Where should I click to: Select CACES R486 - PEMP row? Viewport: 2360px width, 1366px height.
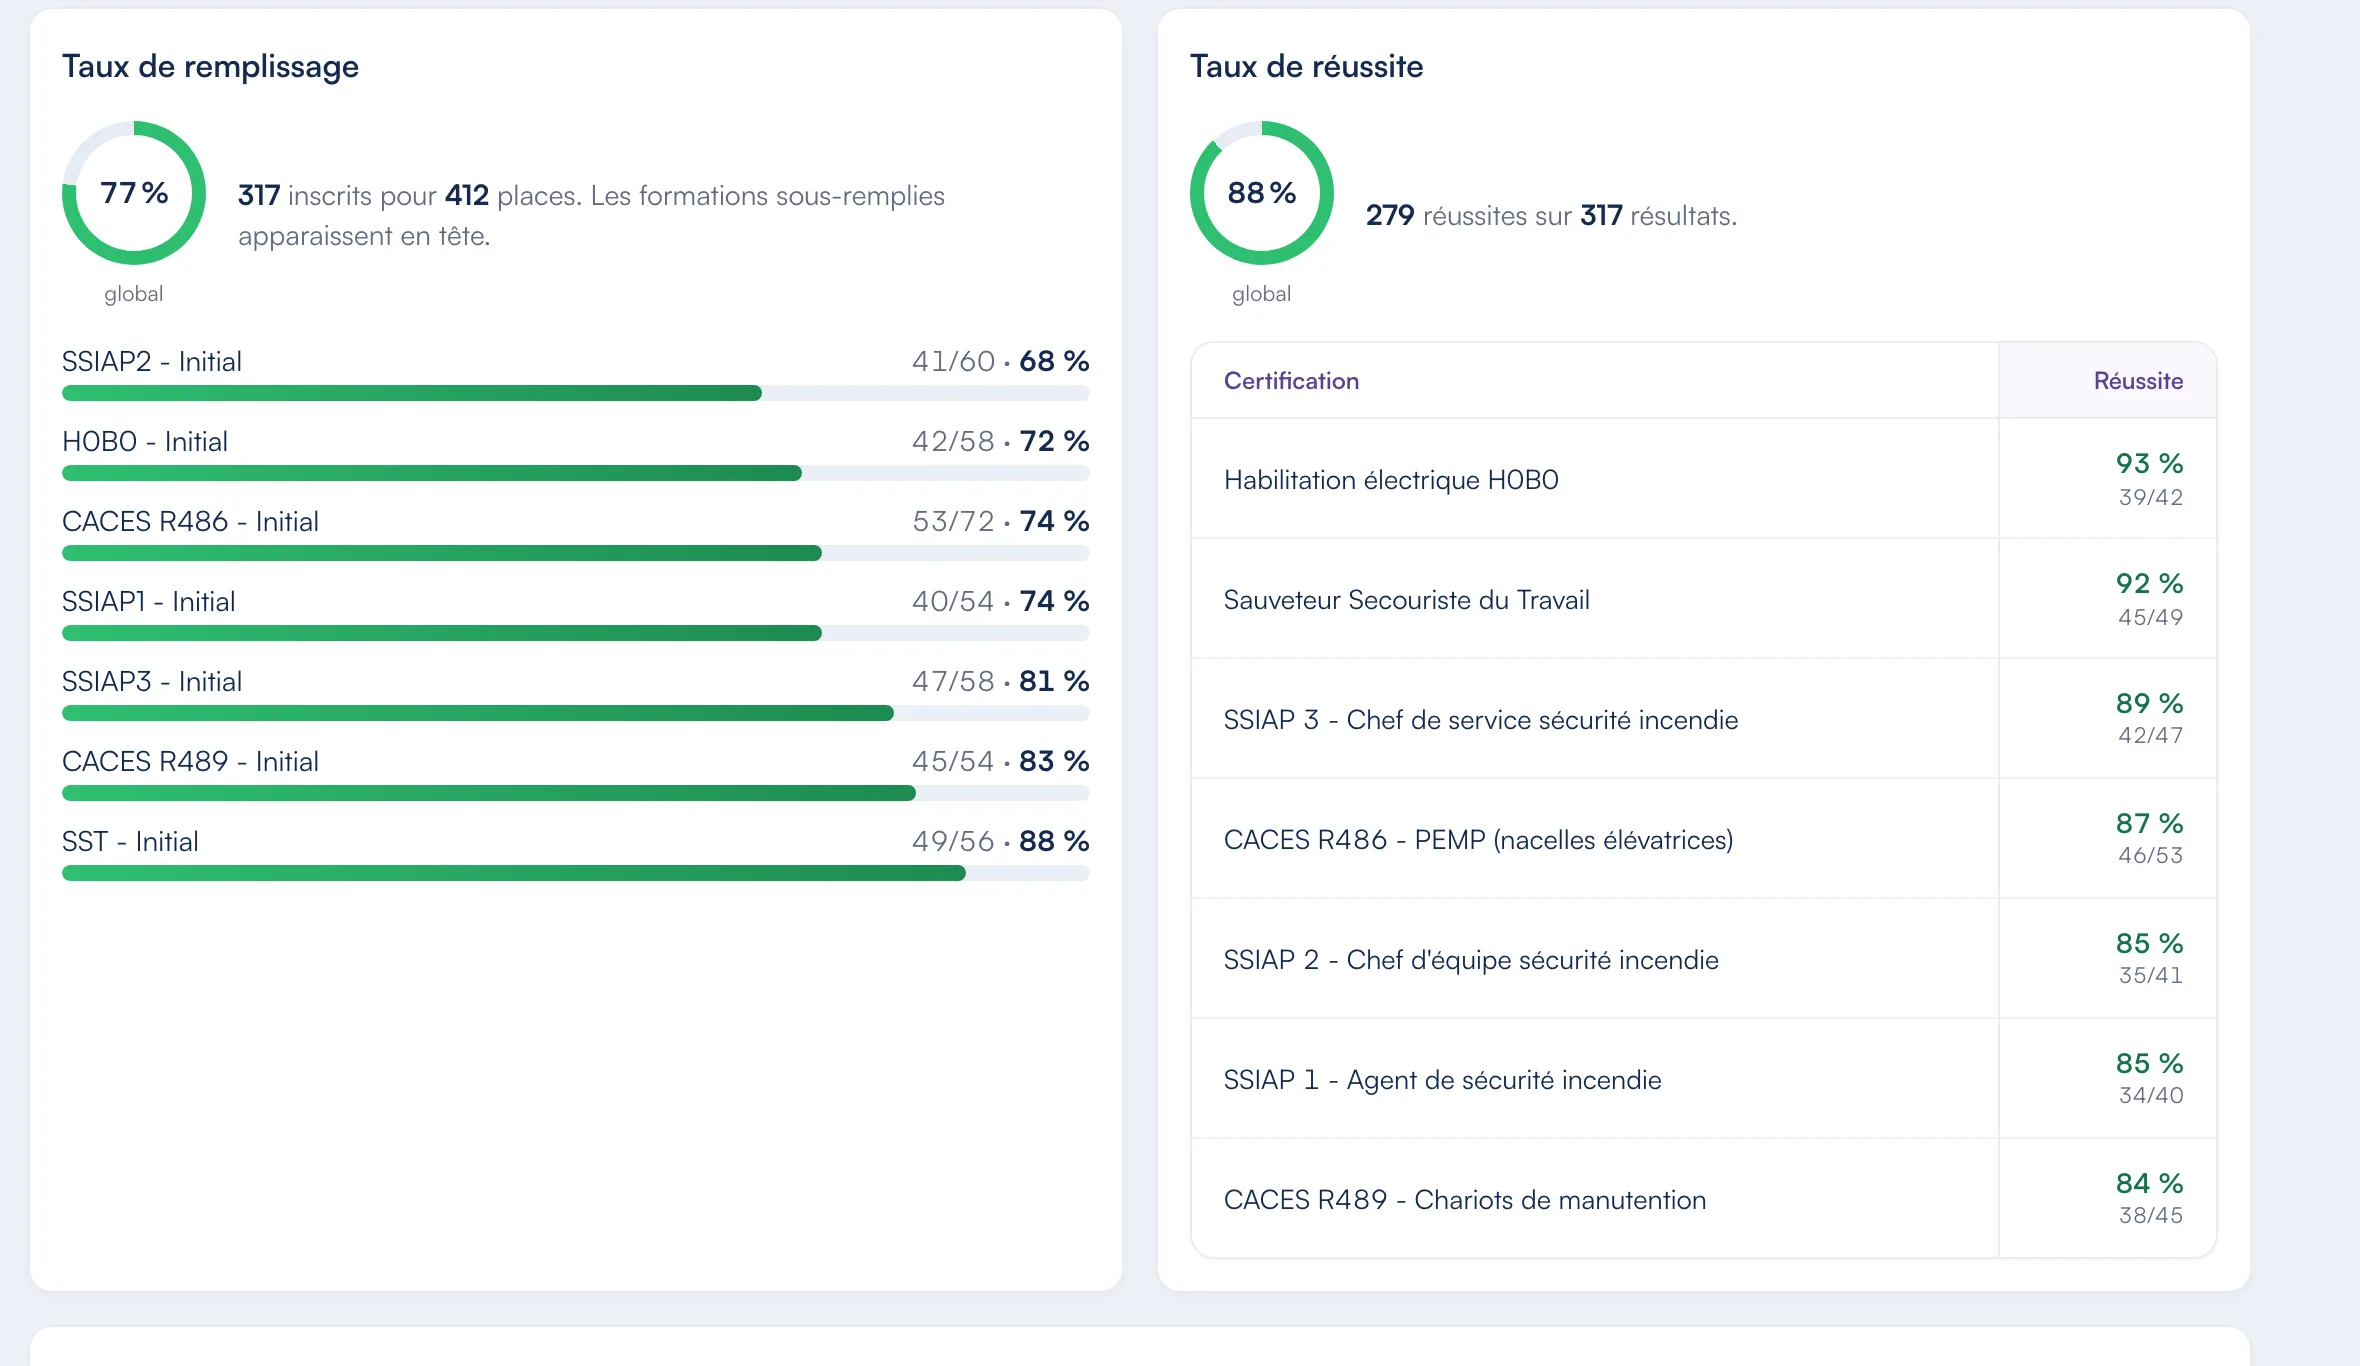point(1704,839)
